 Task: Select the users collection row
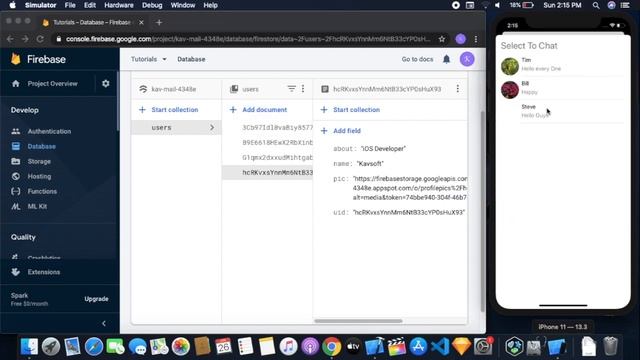click(176, 128)
